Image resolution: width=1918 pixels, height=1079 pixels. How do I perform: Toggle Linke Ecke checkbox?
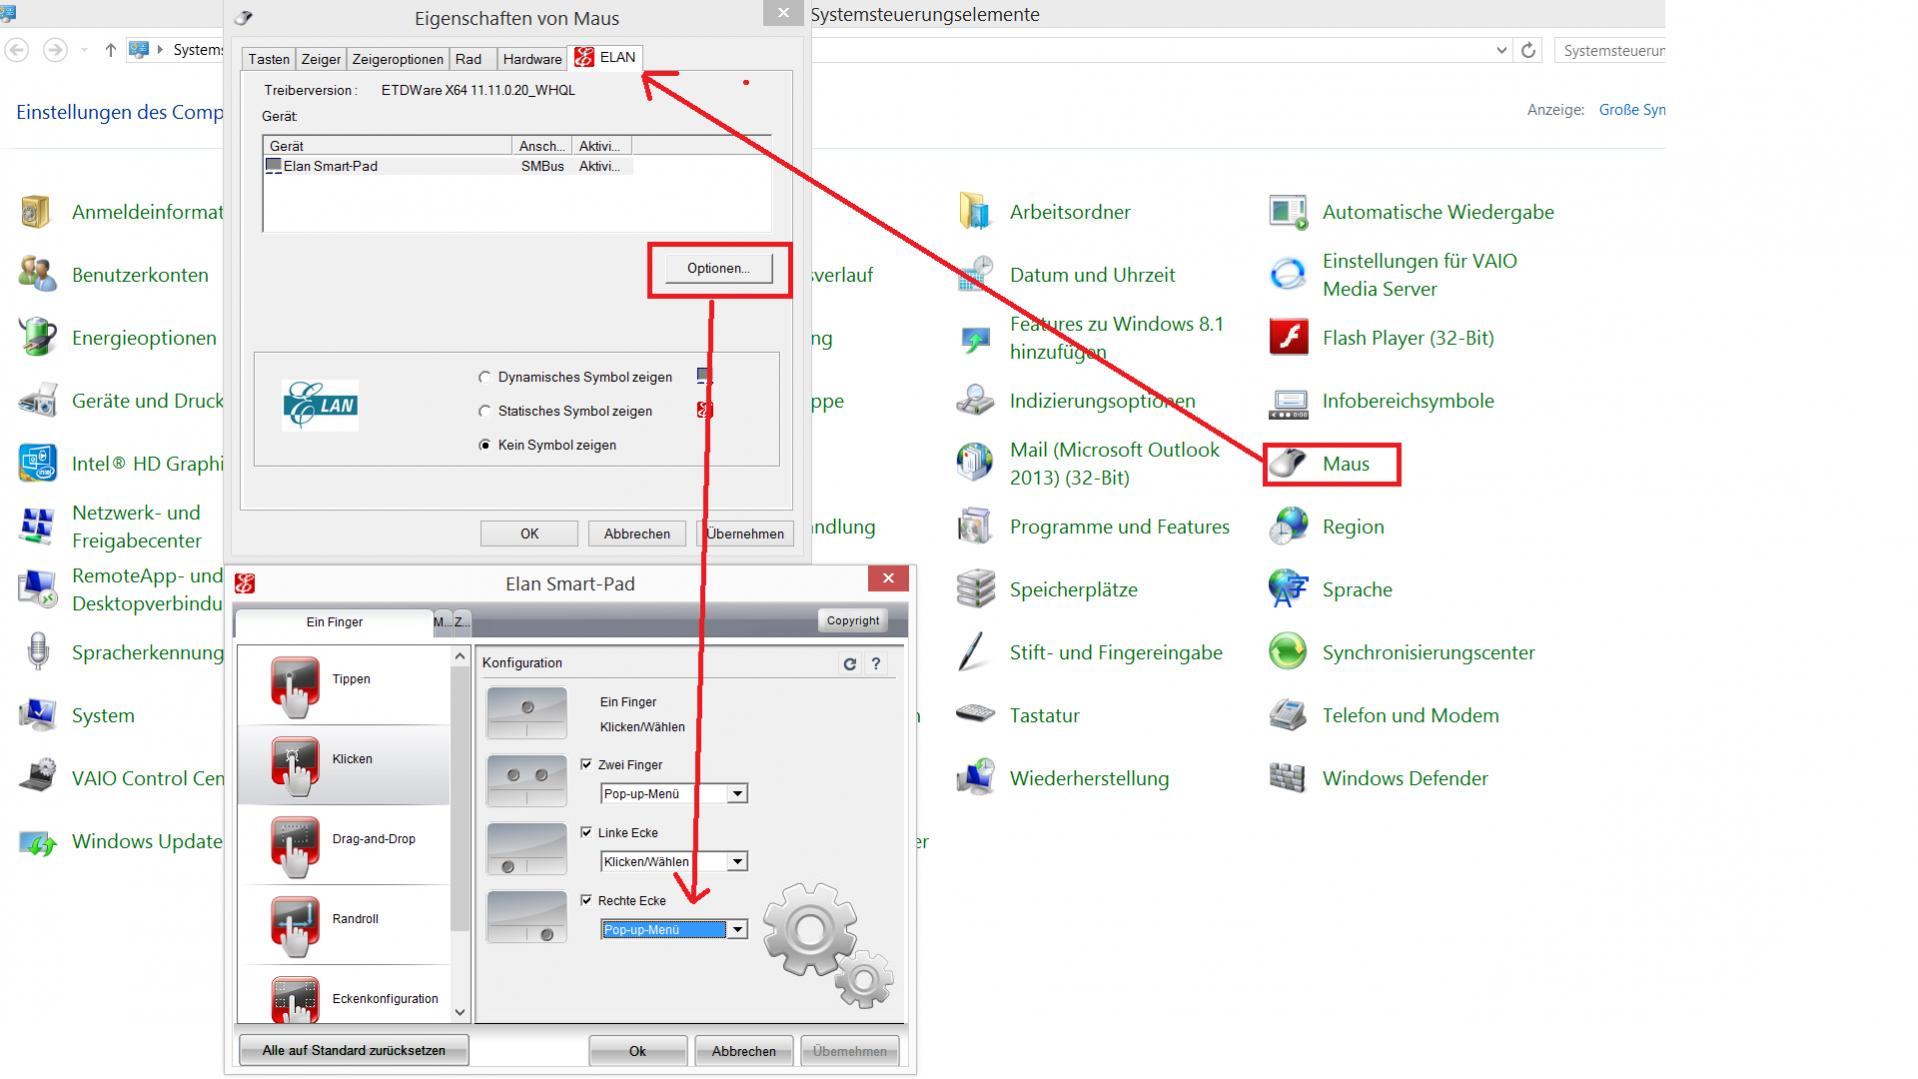tap(587, 833)
